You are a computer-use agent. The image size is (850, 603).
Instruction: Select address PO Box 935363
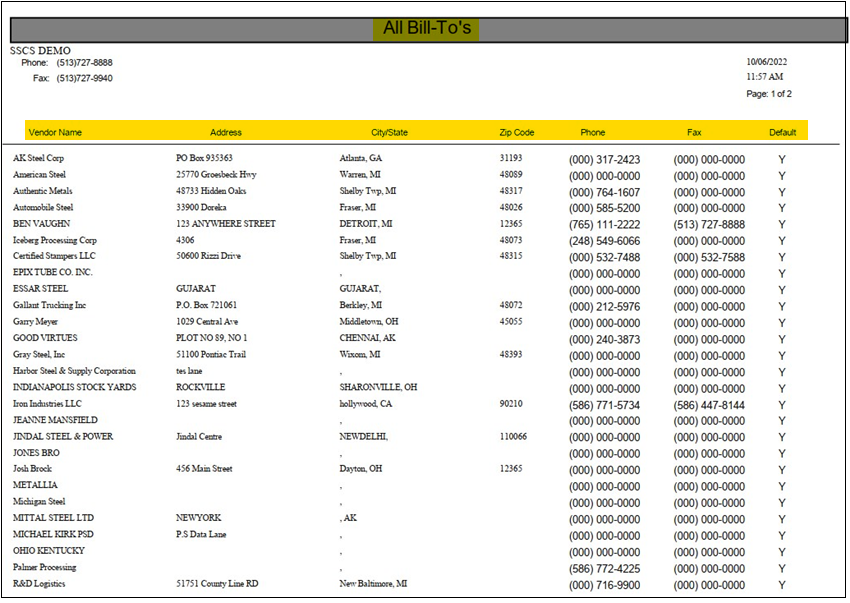click(204, 158)
